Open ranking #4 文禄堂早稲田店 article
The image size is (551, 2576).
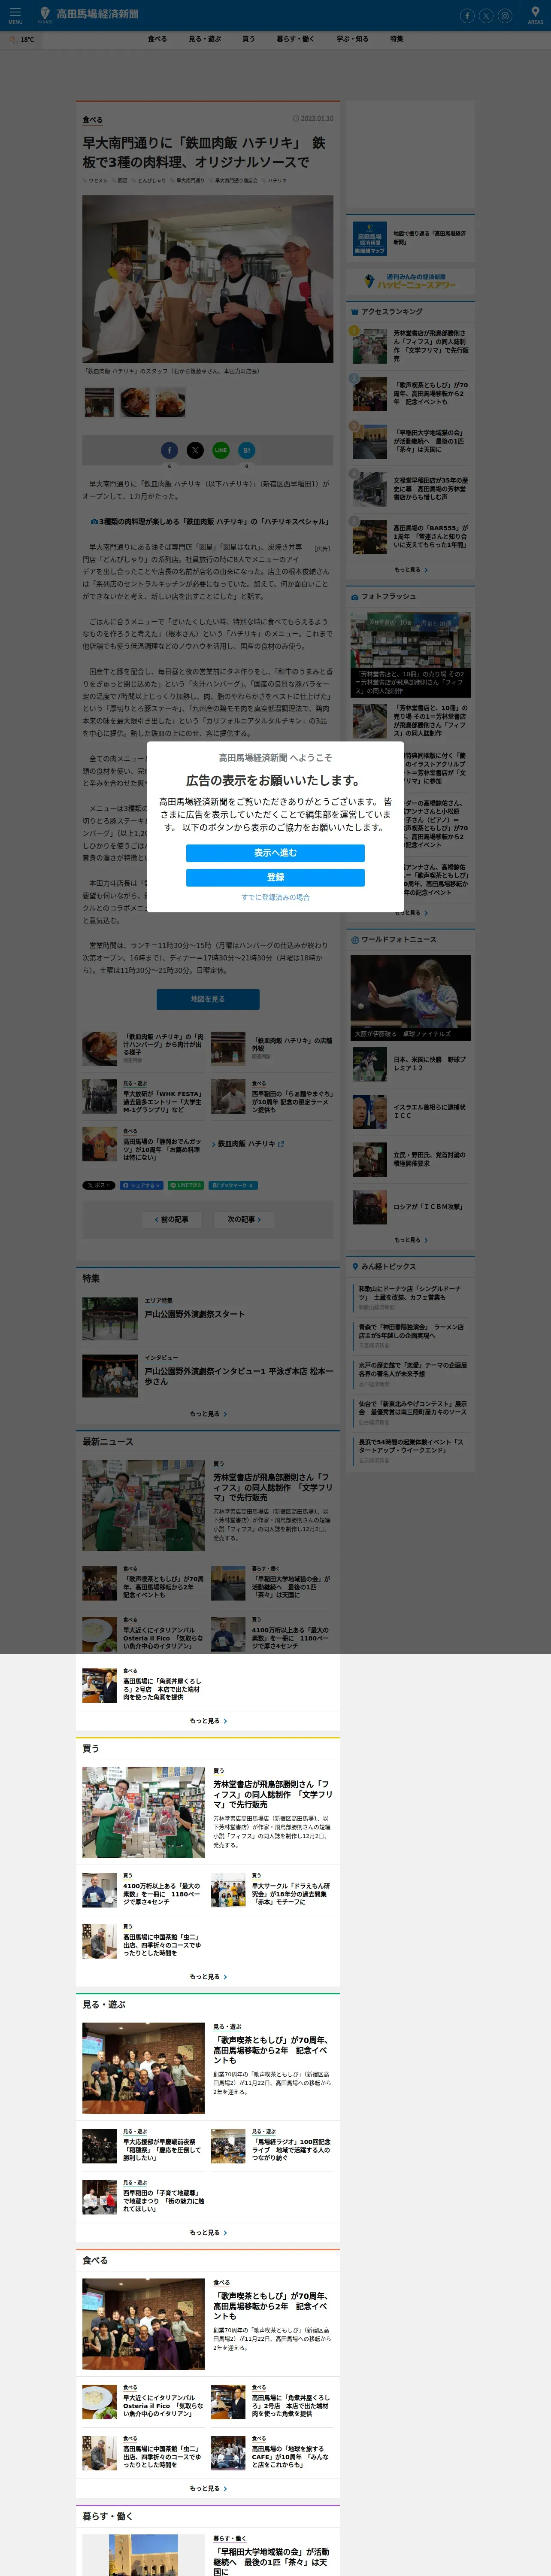tap(411, 489)
